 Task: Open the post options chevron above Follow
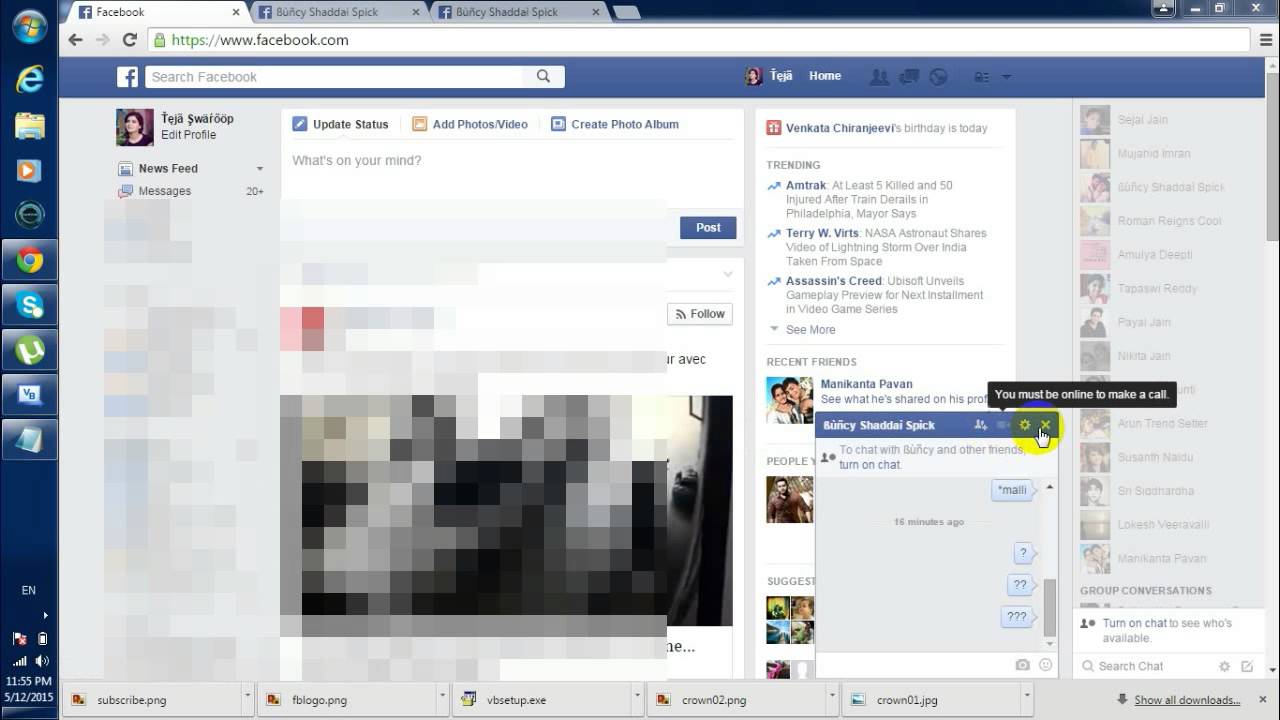click(728, 274)
